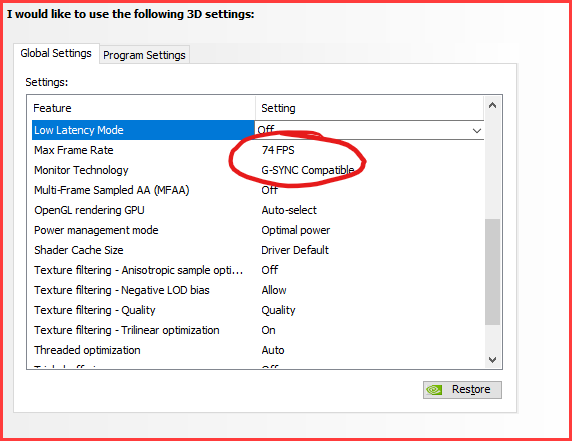Click Off value for Anisotropic sample optimization
This screenshot has width=572, height=441.
[x=270, y=270]
